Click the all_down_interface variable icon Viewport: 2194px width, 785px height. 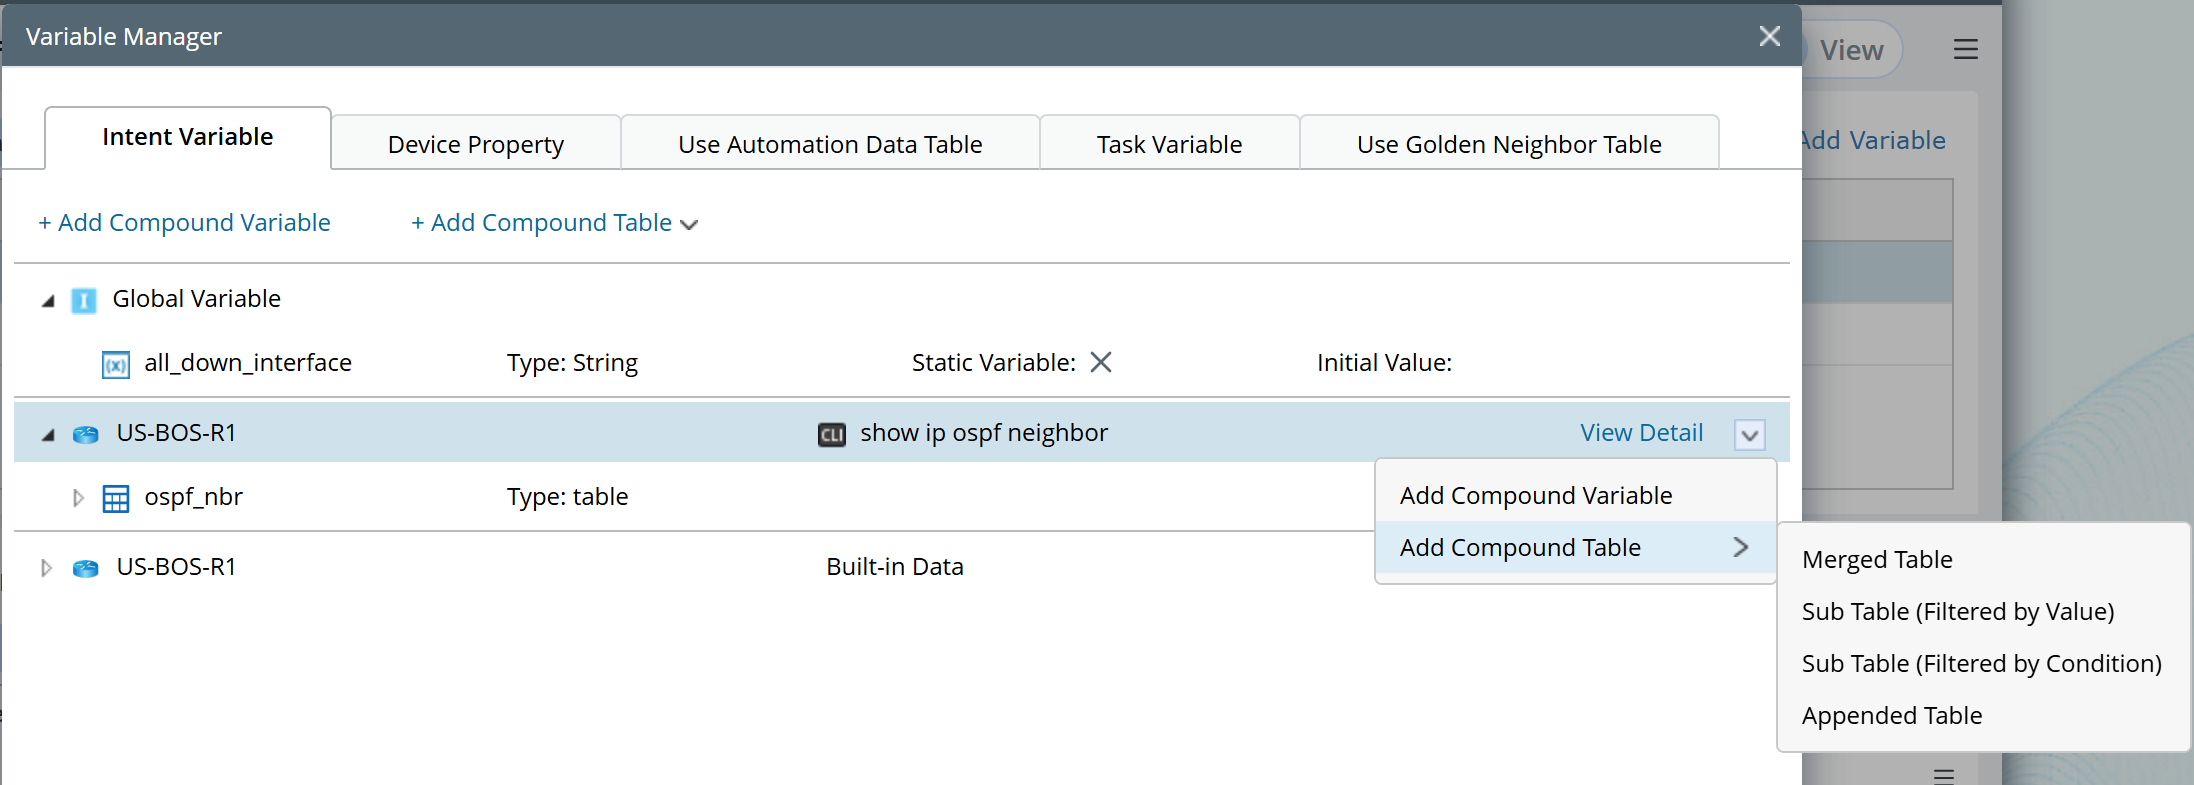116,365
